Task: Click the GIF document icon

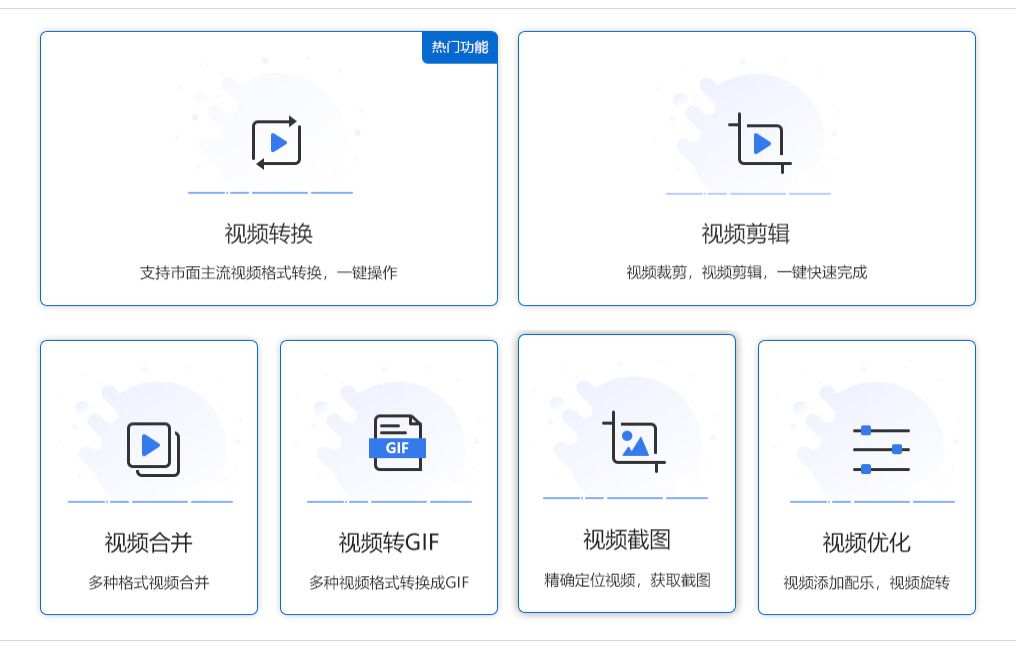Action: [x=397, y=442]
